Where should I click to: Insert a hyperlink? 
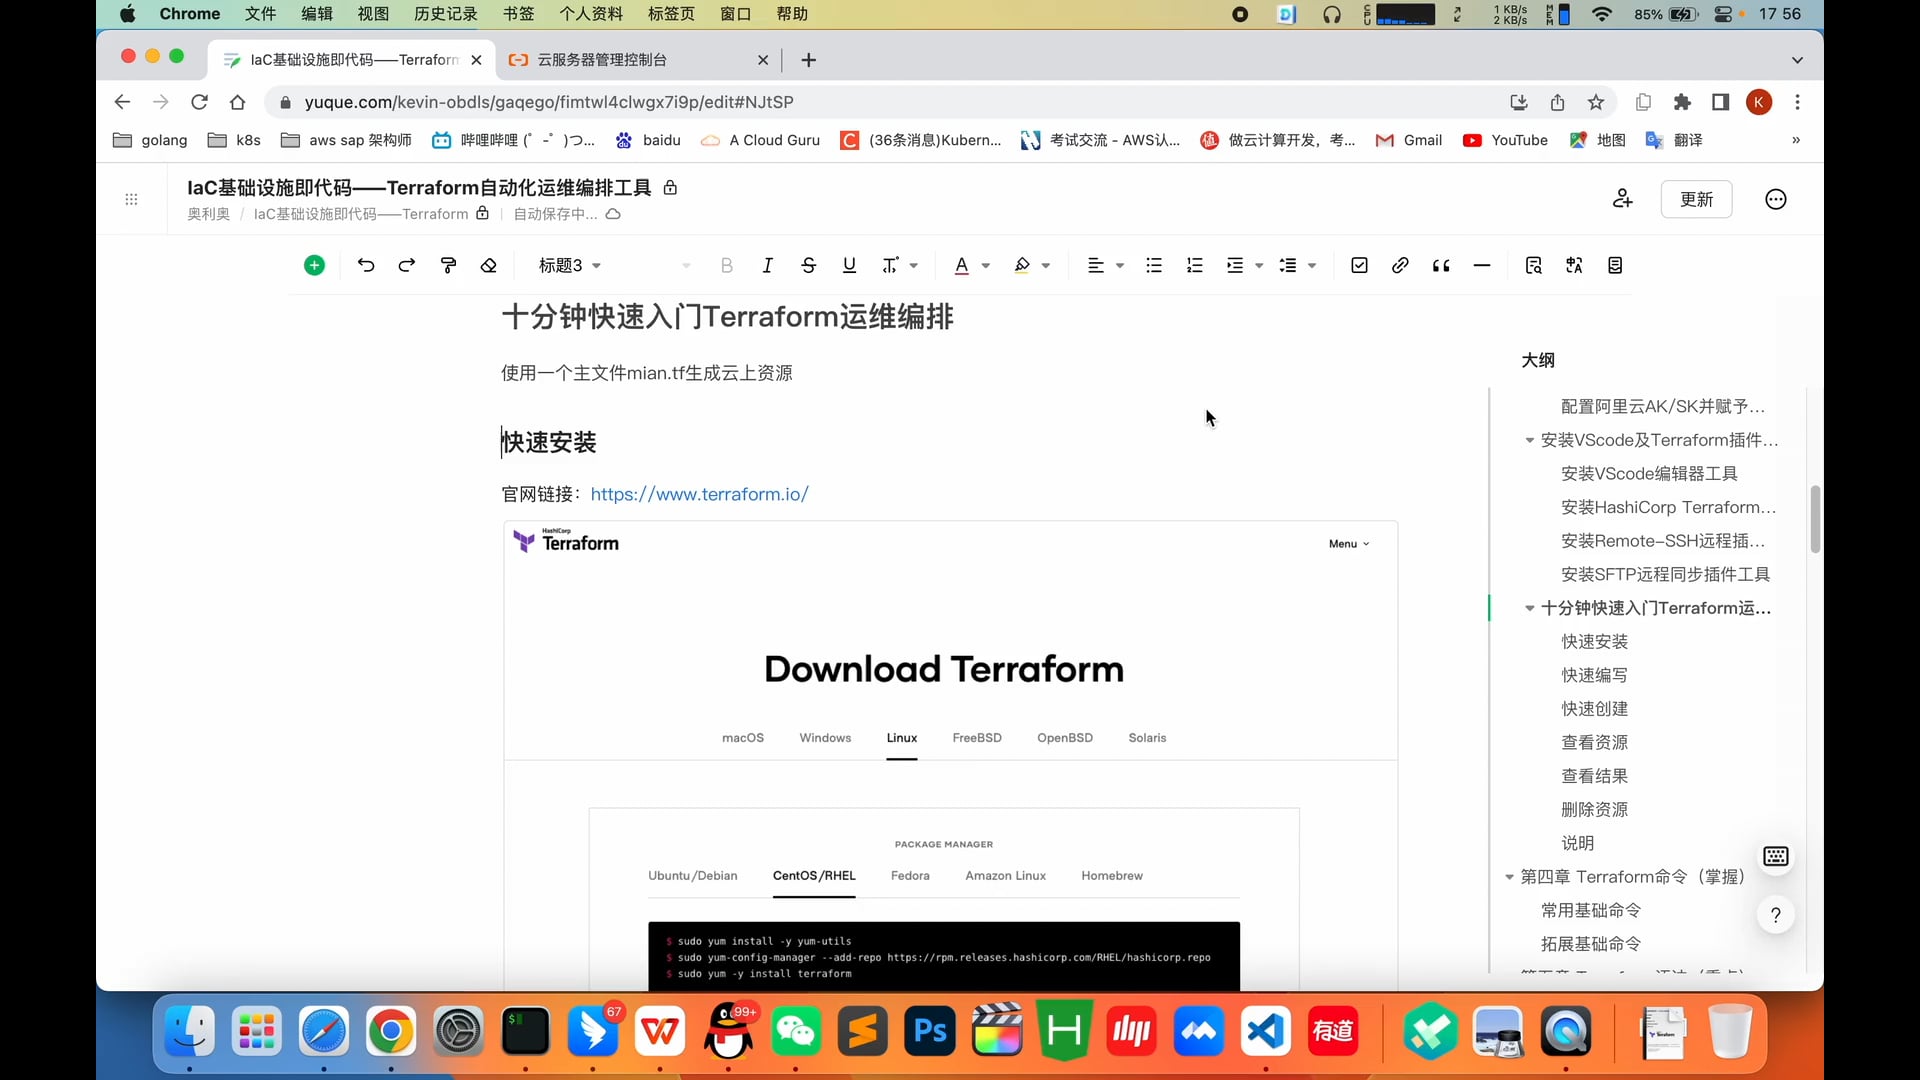(x=1400, y=265)
